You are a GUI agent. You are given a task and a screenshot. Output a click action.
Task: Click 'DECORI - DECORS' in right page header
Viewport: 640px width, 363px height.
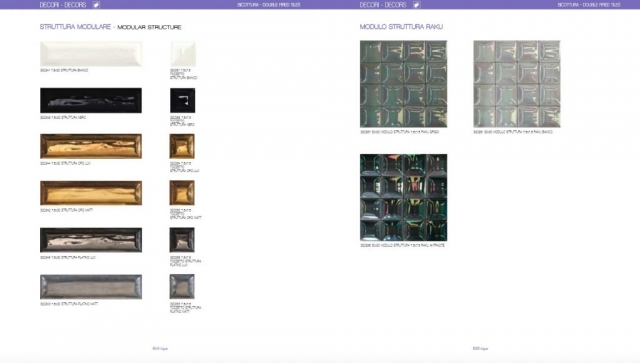coord(383,5)
